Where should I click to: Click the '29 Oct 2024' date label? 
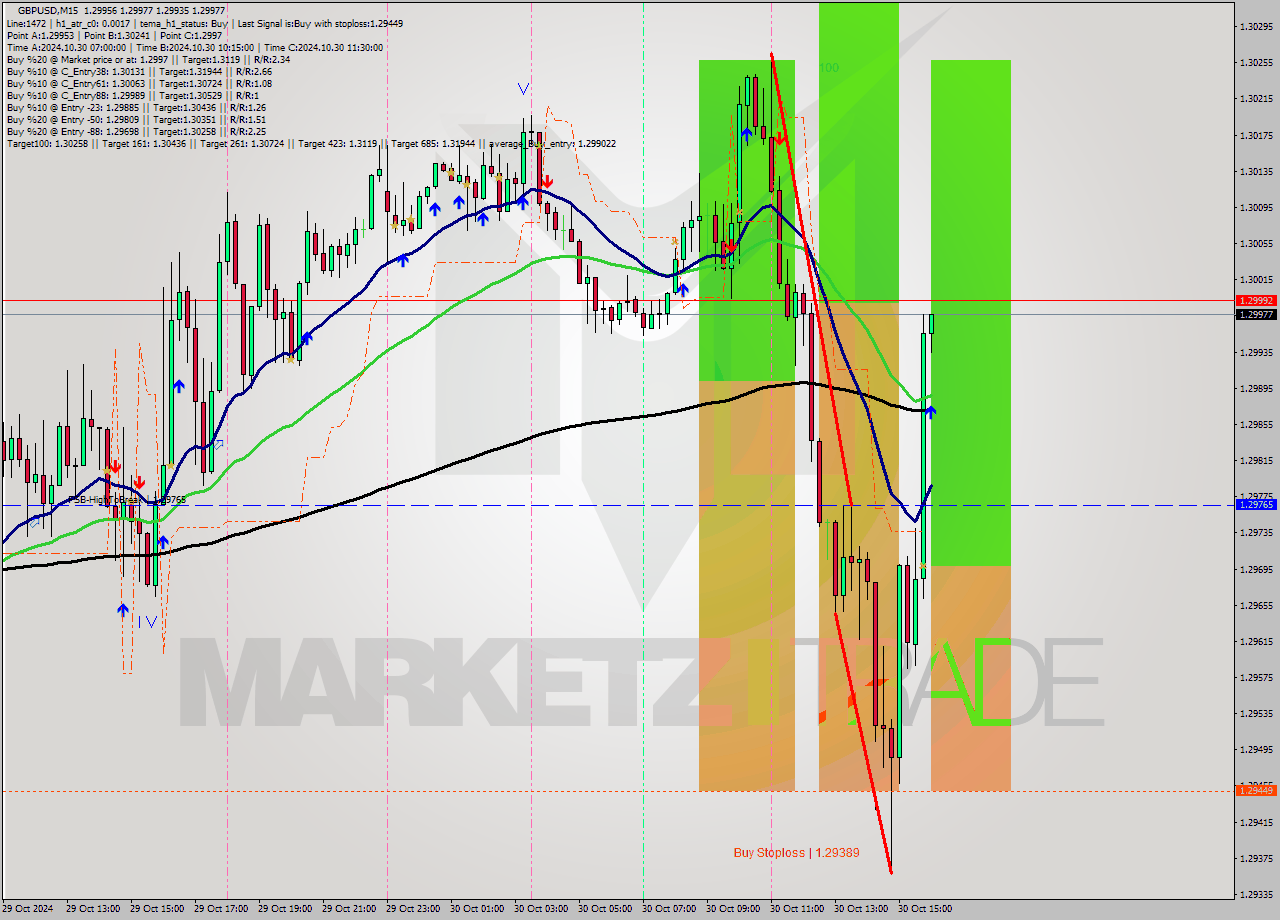coord(29,909)
